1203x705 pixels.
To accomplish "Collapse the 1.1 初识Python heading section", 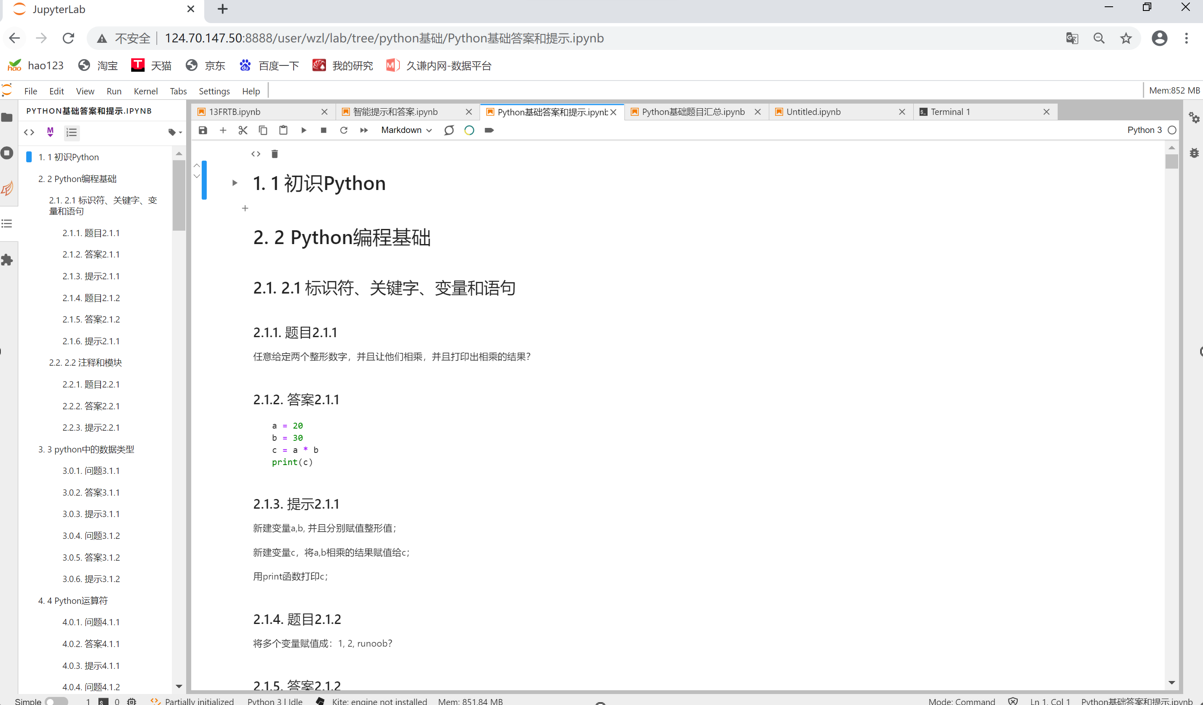I will [235, 183].
